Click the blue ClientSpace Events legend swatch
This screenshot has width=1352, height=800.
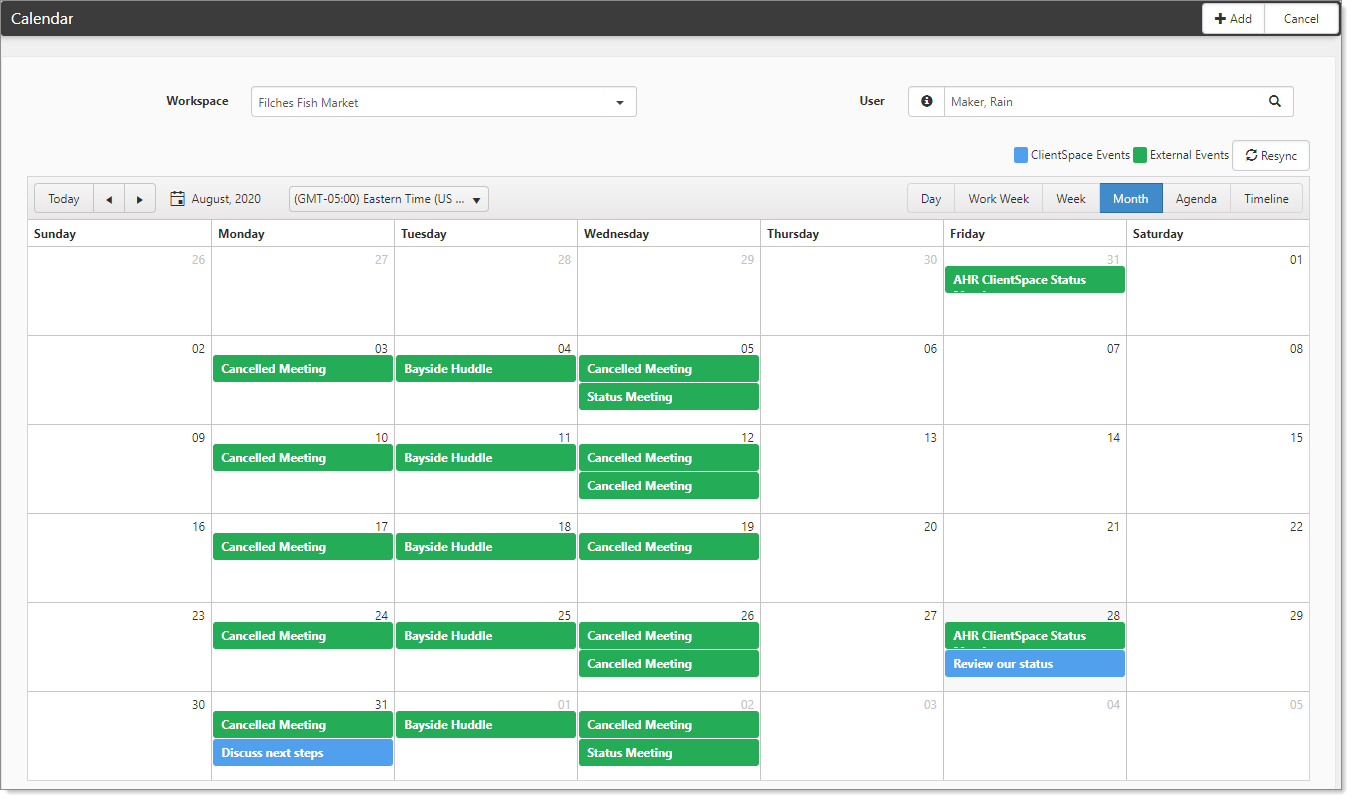pos(1020,155)
